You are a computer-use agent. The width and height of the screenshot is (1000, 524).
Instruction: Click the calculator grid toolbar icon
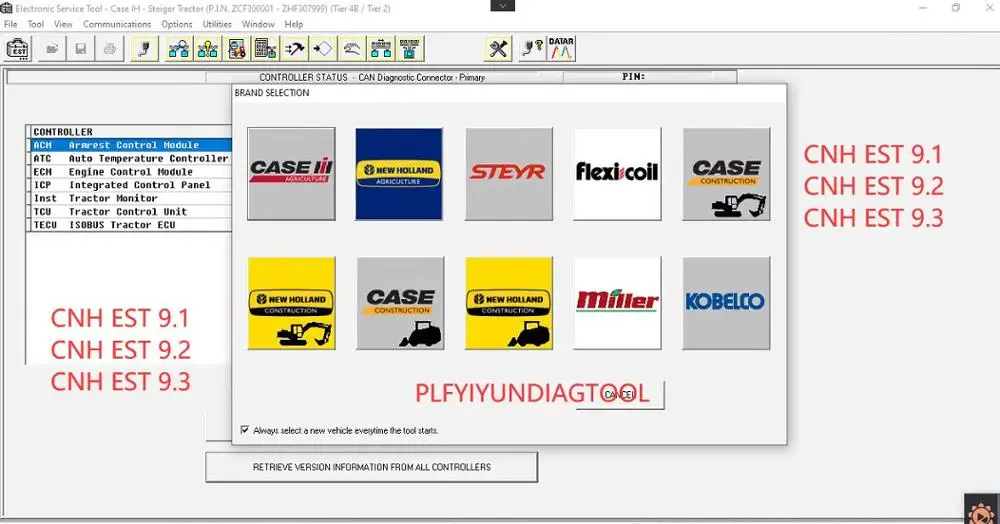tap(265, 49)
